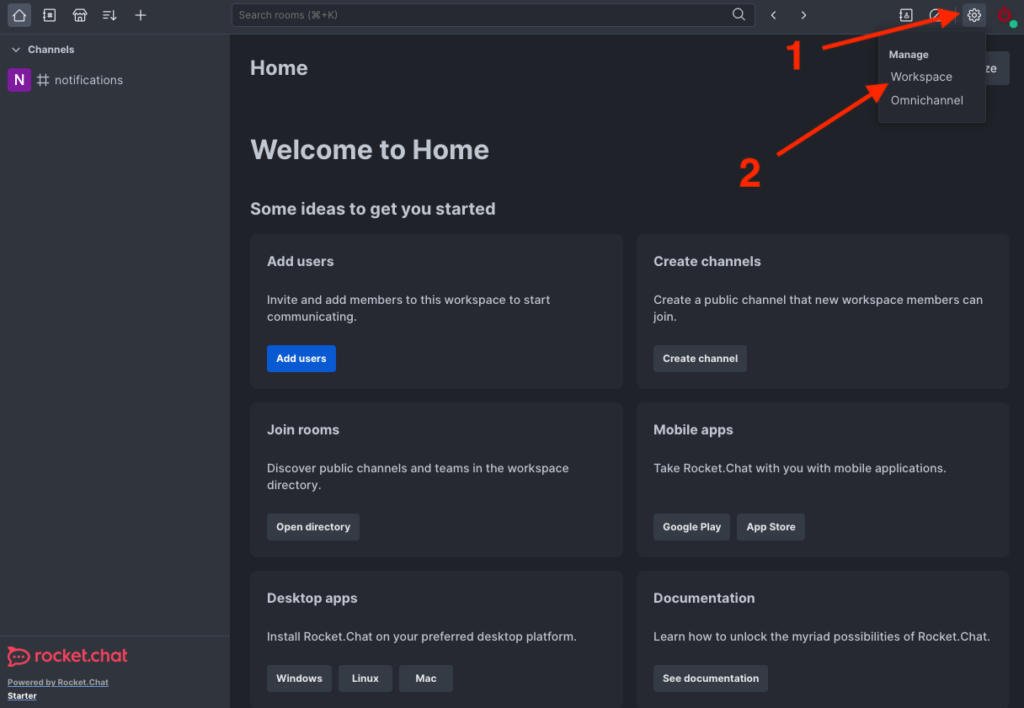Screen dimensions: 1024x708
Task: Click the blue Add users button
Action: (x=301, y=358)
